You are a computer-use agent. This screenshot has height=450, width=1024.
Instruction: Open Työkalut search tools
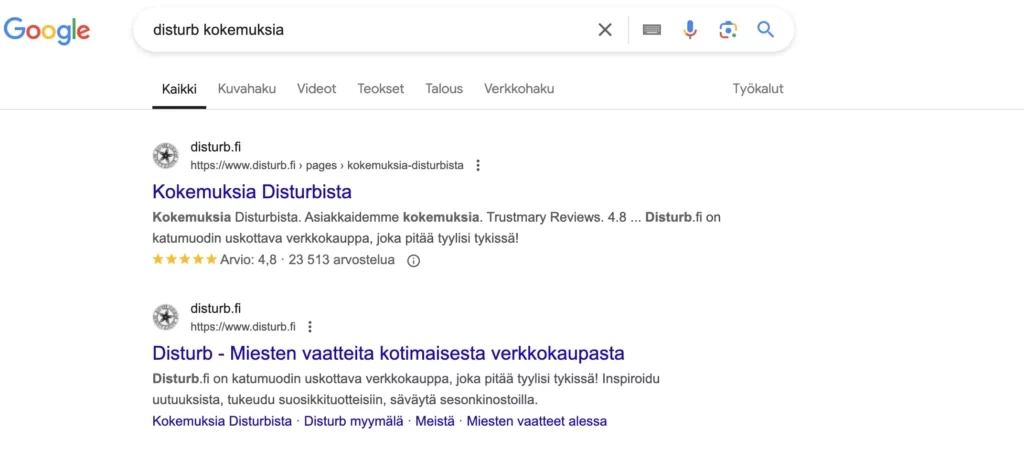pyautogui.click(x=758, y=89)
